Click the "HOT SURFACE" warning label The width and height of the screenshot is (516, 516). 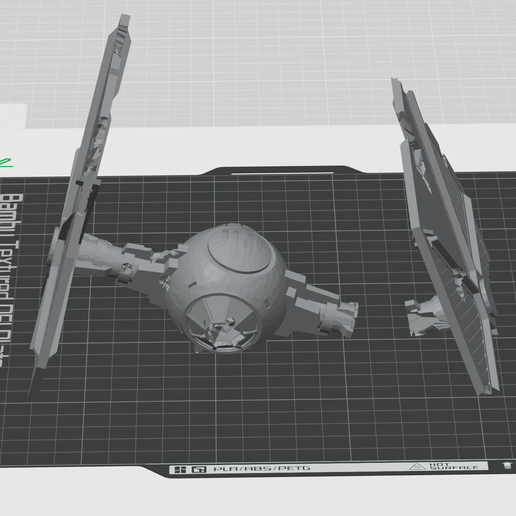pyautogui.click(x=454, y=466)
